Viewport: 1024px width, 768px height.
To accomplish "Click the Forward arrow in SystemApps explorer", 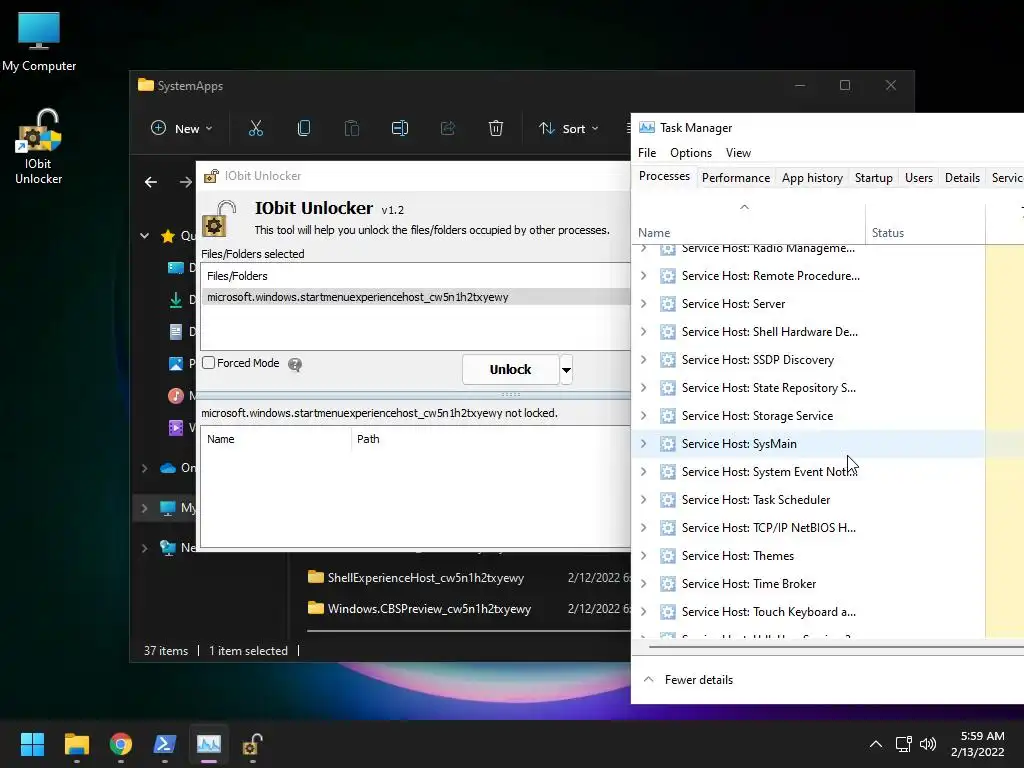I will coord(186,182).
